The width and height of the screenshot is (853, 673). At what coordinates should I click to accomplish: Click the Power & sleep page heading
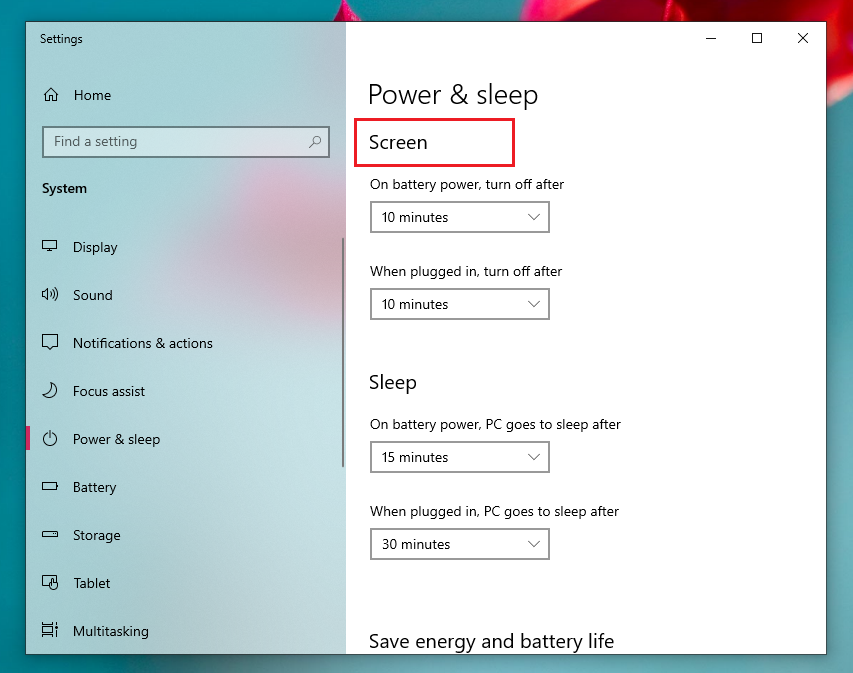(453, 95)
